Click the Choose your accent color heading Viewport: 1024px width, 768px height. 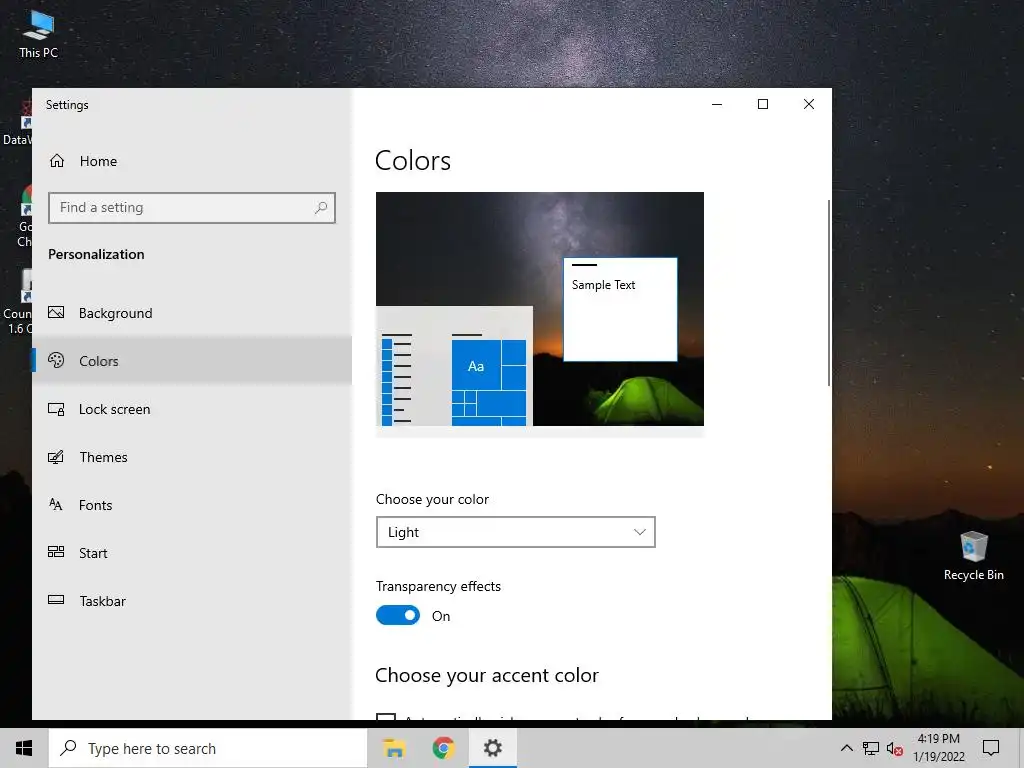[487, 675]
